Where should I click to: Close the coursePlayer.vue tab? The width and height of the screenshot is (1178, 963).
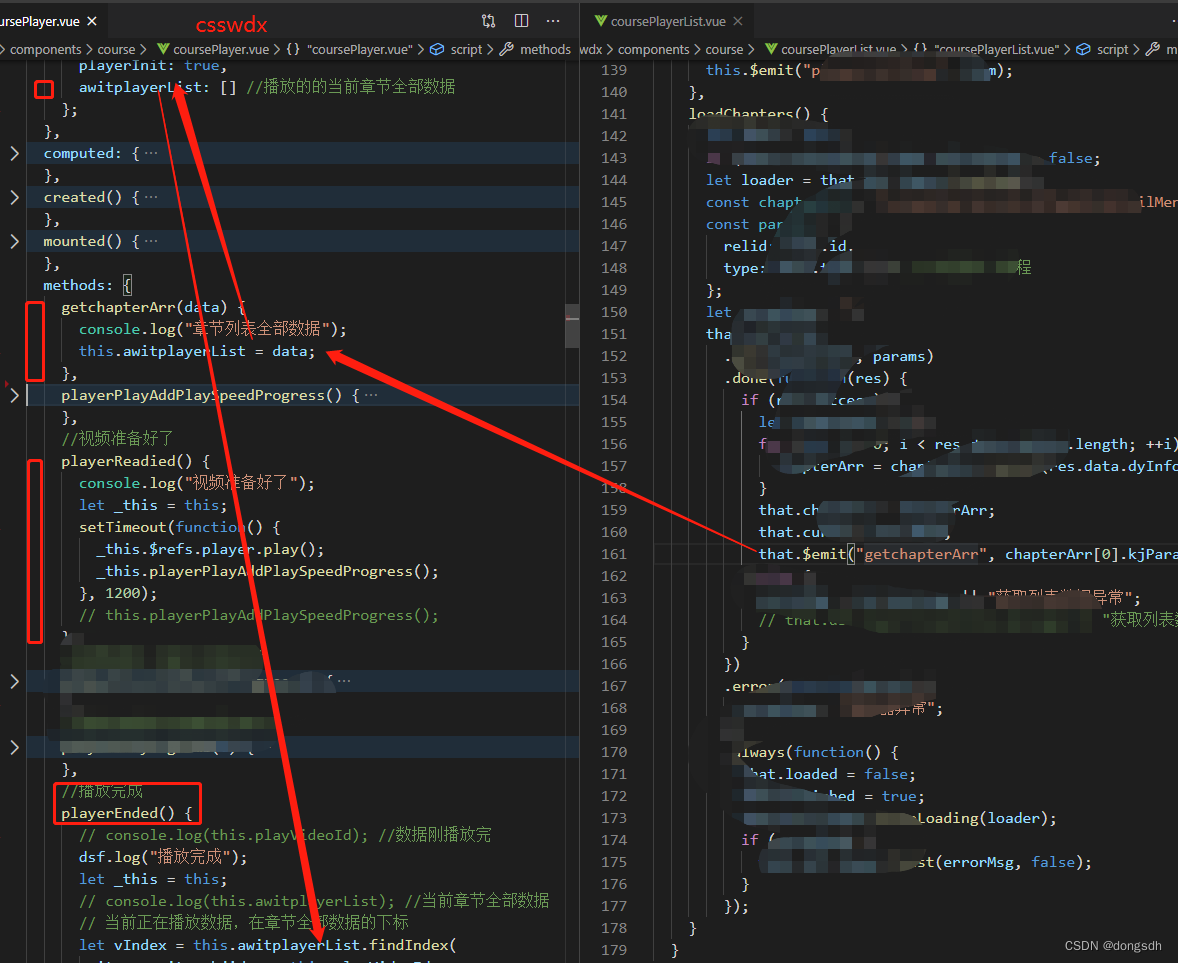coord(90,20)
